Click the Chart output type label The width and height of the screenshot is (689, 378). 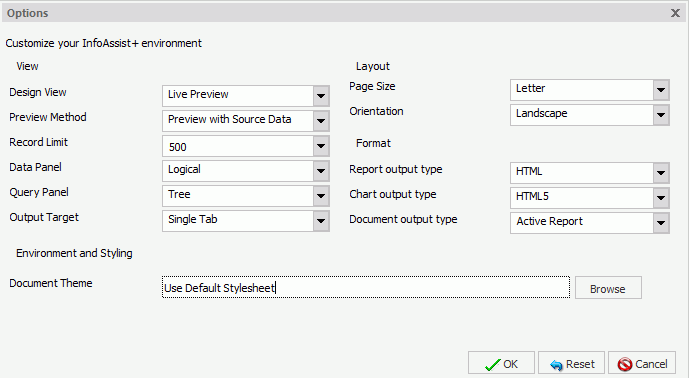393,195
